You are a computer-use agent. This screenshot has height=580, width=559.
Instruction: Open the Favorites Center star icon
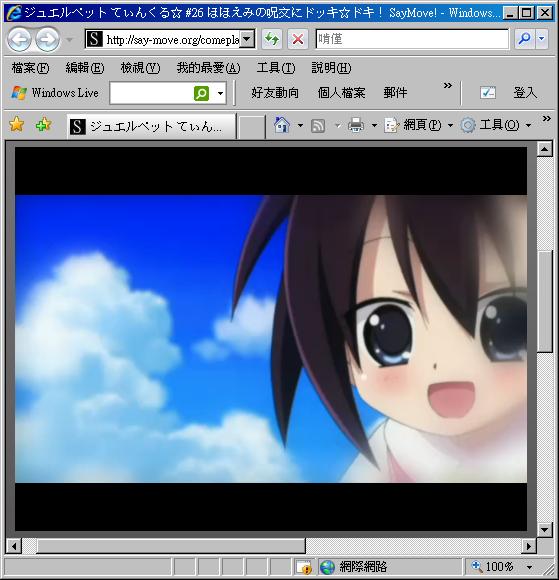(x=17, y=124)
